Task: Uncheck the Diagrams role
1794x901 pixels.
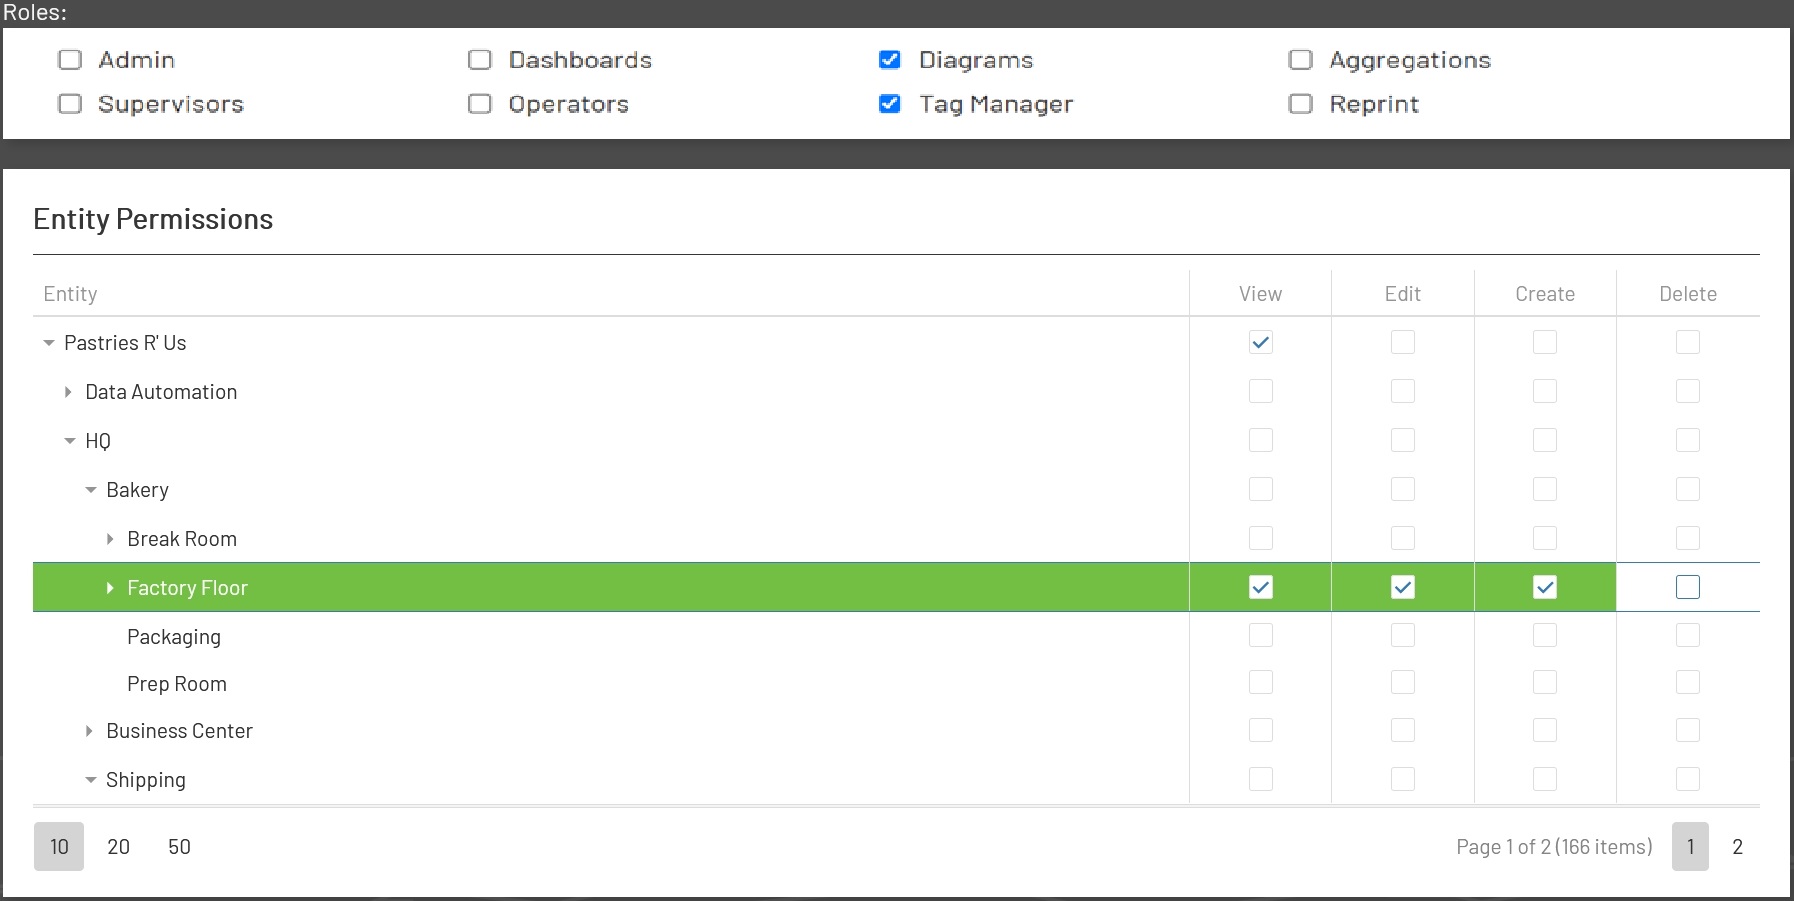Action: point(889,60)
